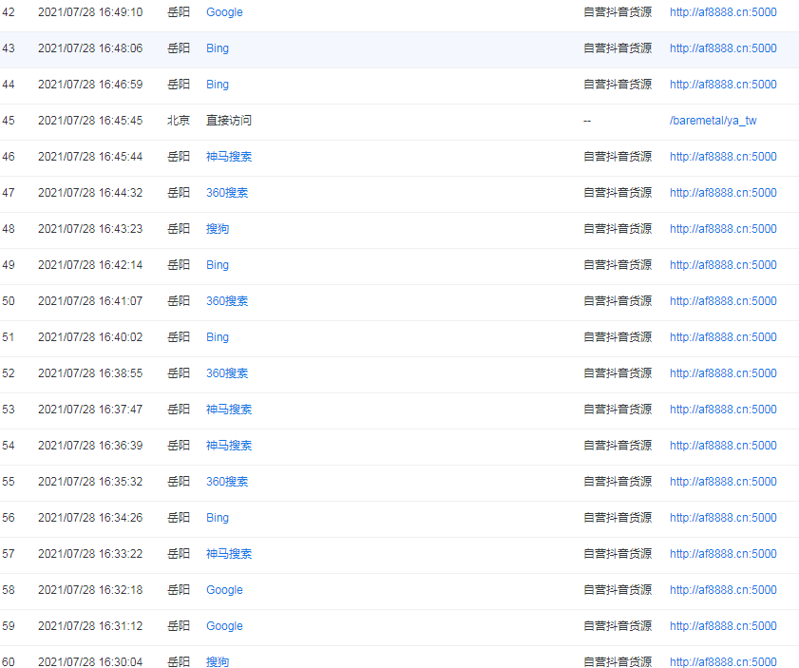Open Bing source link in row 44

coord(218,85)
